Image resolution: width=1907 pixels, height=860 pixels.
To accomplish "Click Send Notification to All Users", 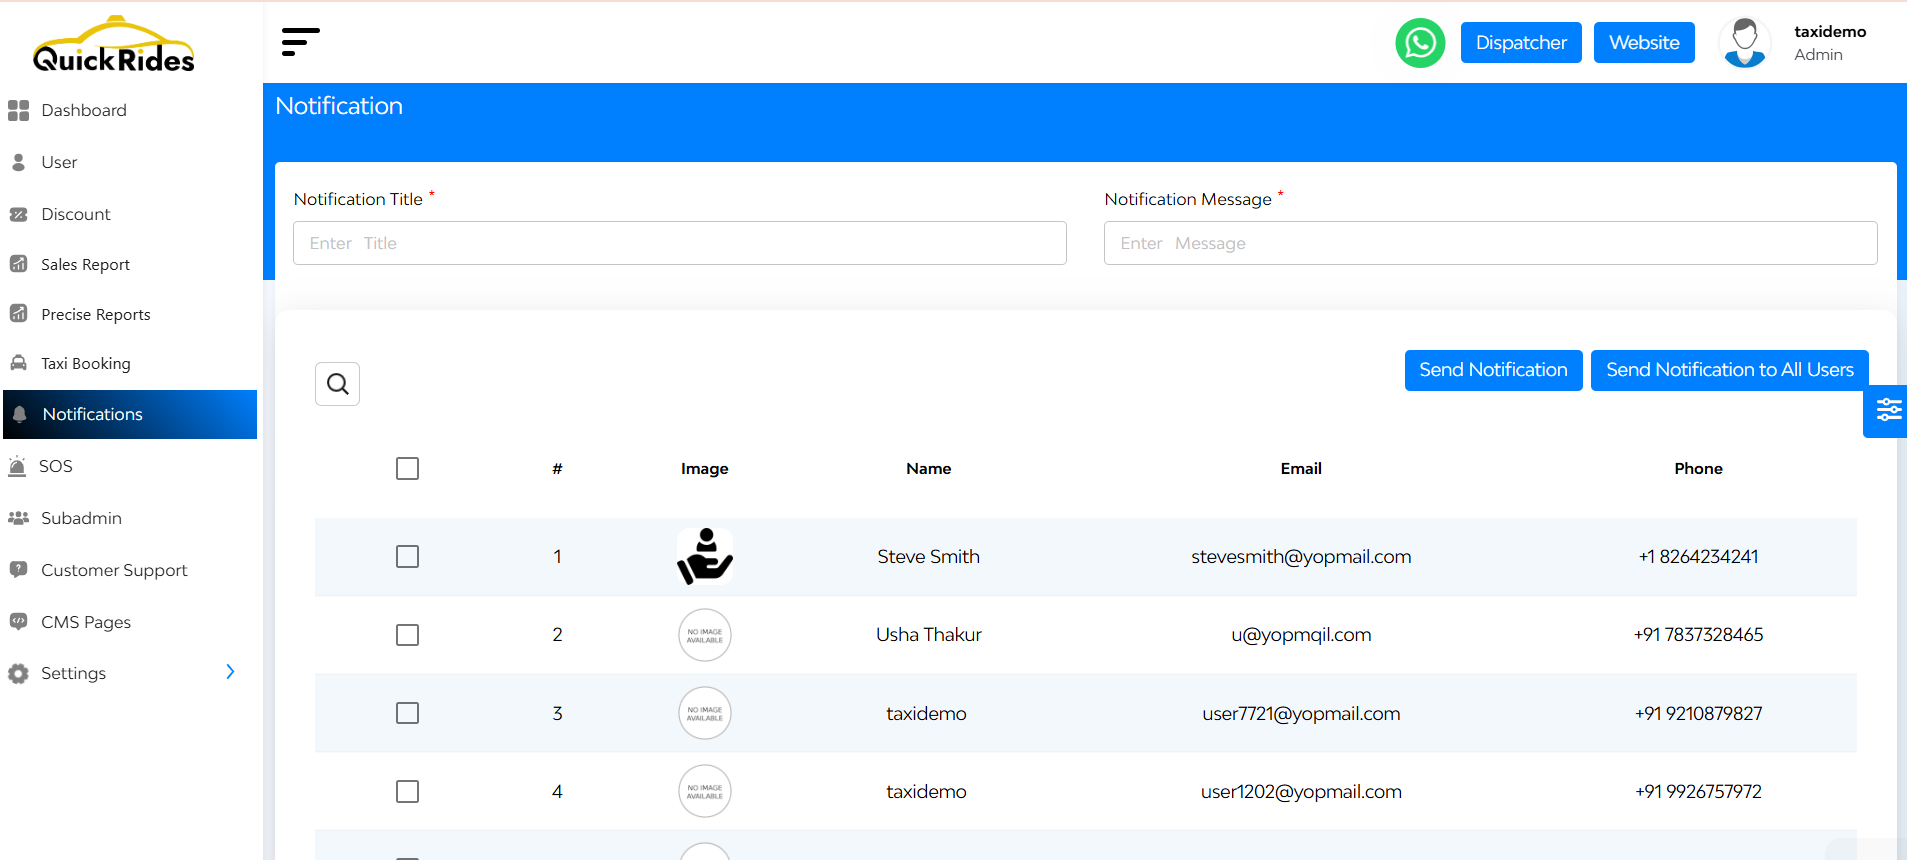I will (1729, 370).
